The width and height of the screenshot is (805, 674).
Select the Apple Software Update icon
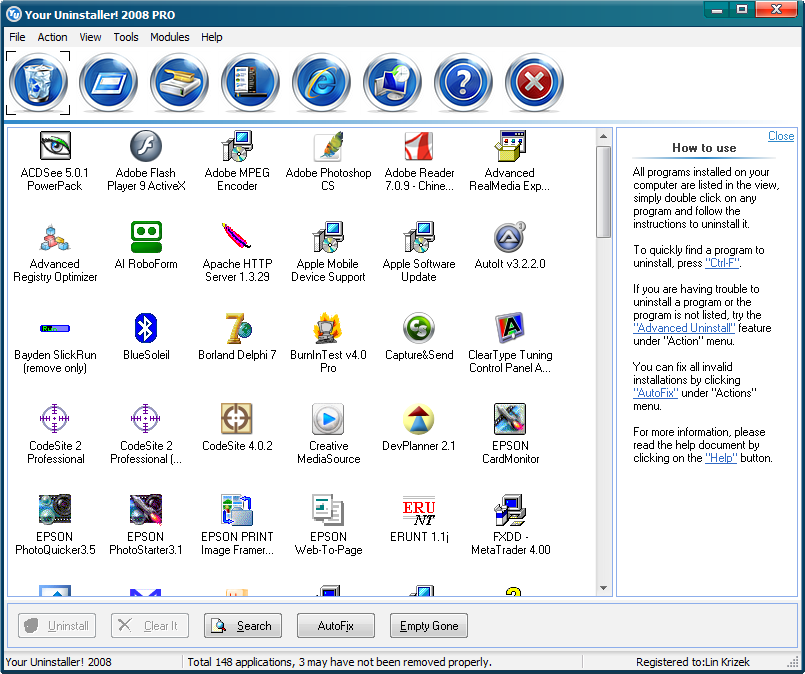click(419, 237)
